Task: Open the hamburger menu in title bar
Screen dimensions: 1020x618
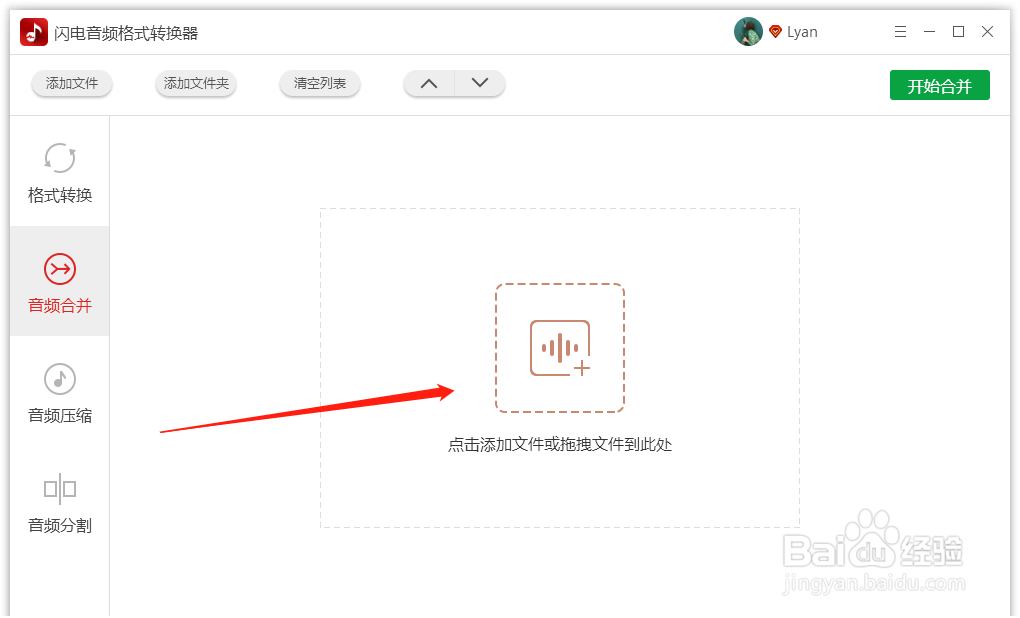Action: (x=900, y=31)
